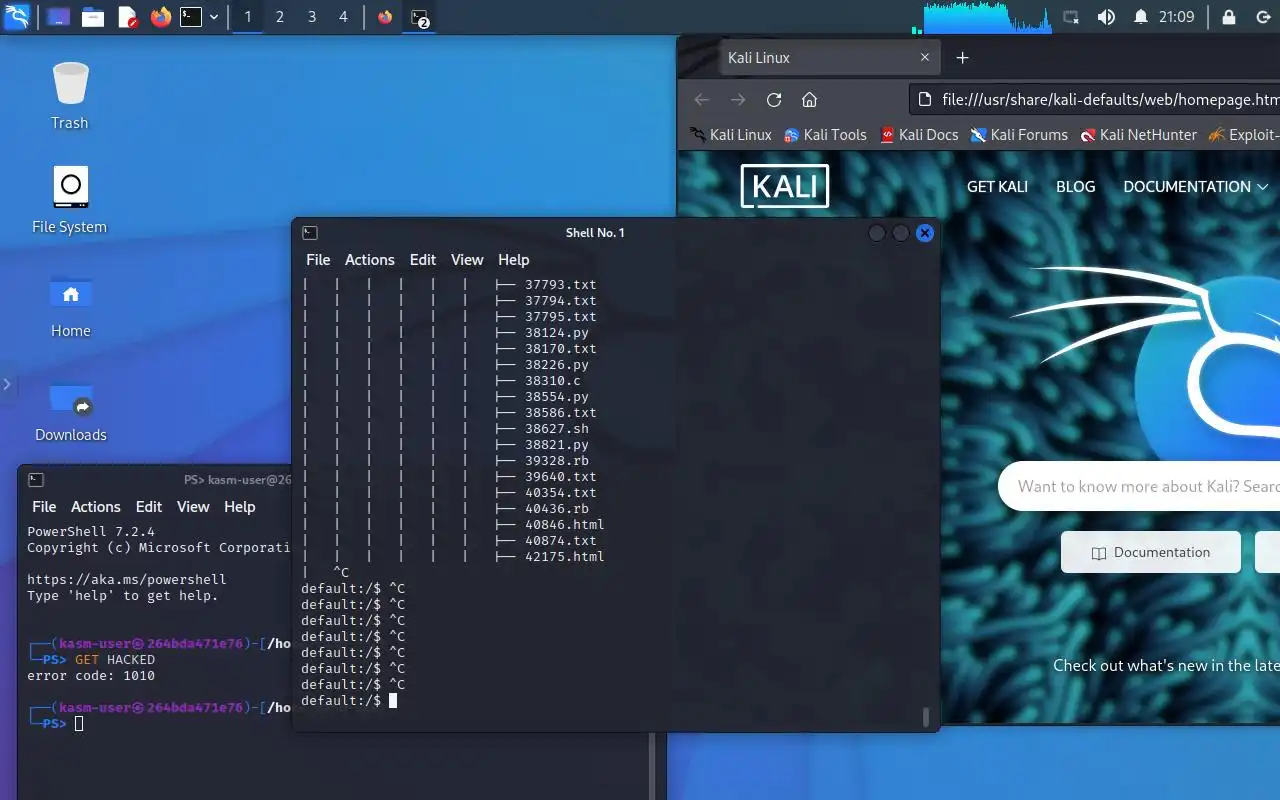Reload the page in Firefox
Image resolution: width=1280 pixels, height=800 pixels.
774,100
